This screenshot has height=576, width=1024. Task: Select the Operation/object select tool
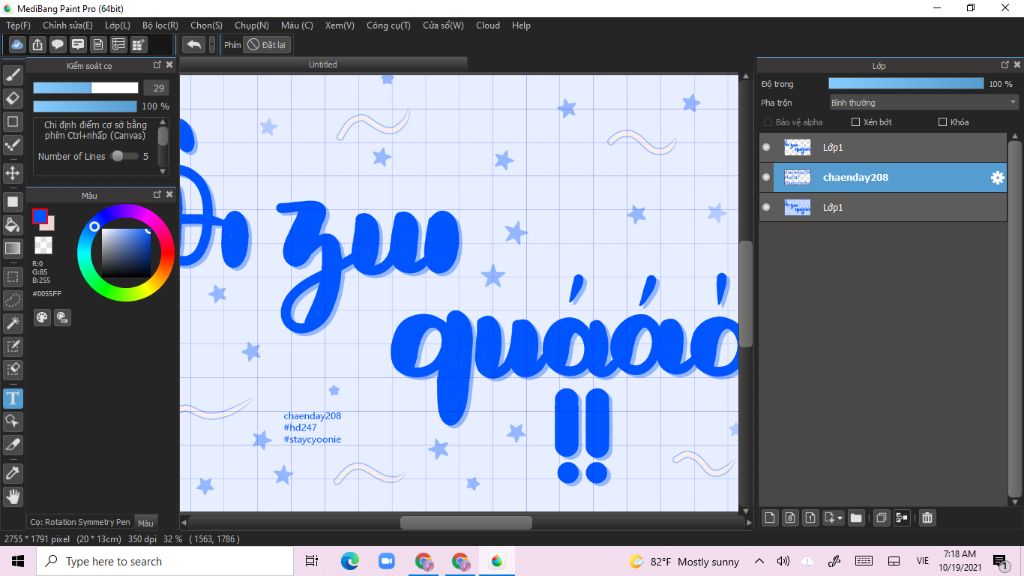click(12, 421)
